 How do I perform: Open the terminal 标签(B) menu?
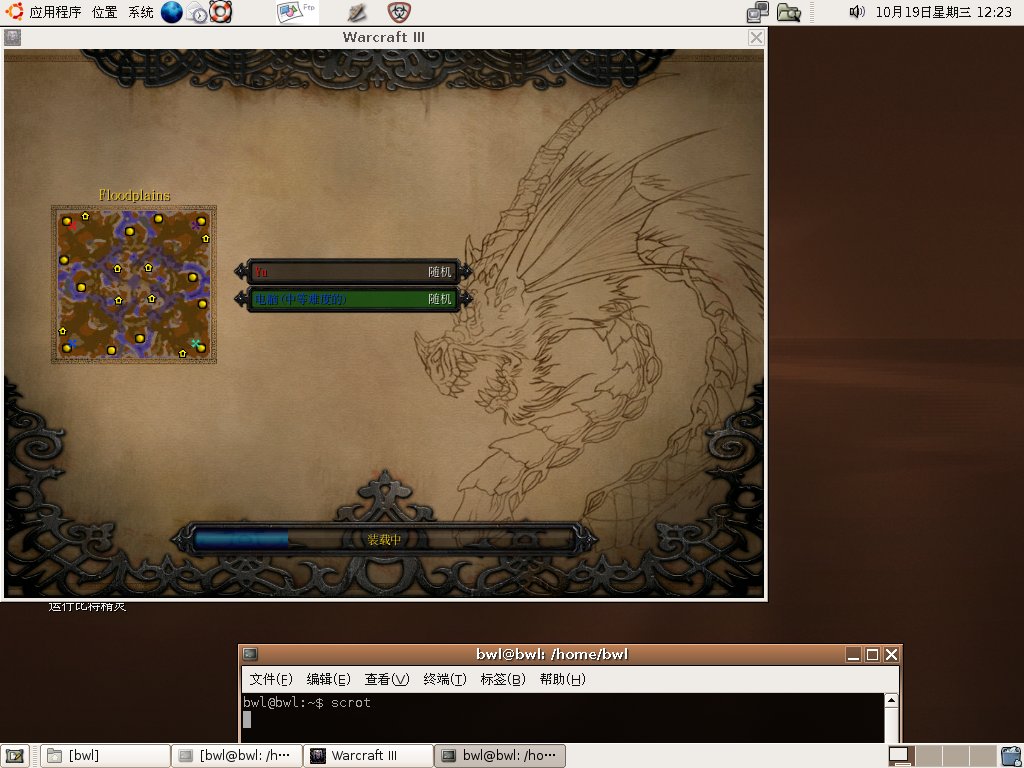tap(503, 679)
